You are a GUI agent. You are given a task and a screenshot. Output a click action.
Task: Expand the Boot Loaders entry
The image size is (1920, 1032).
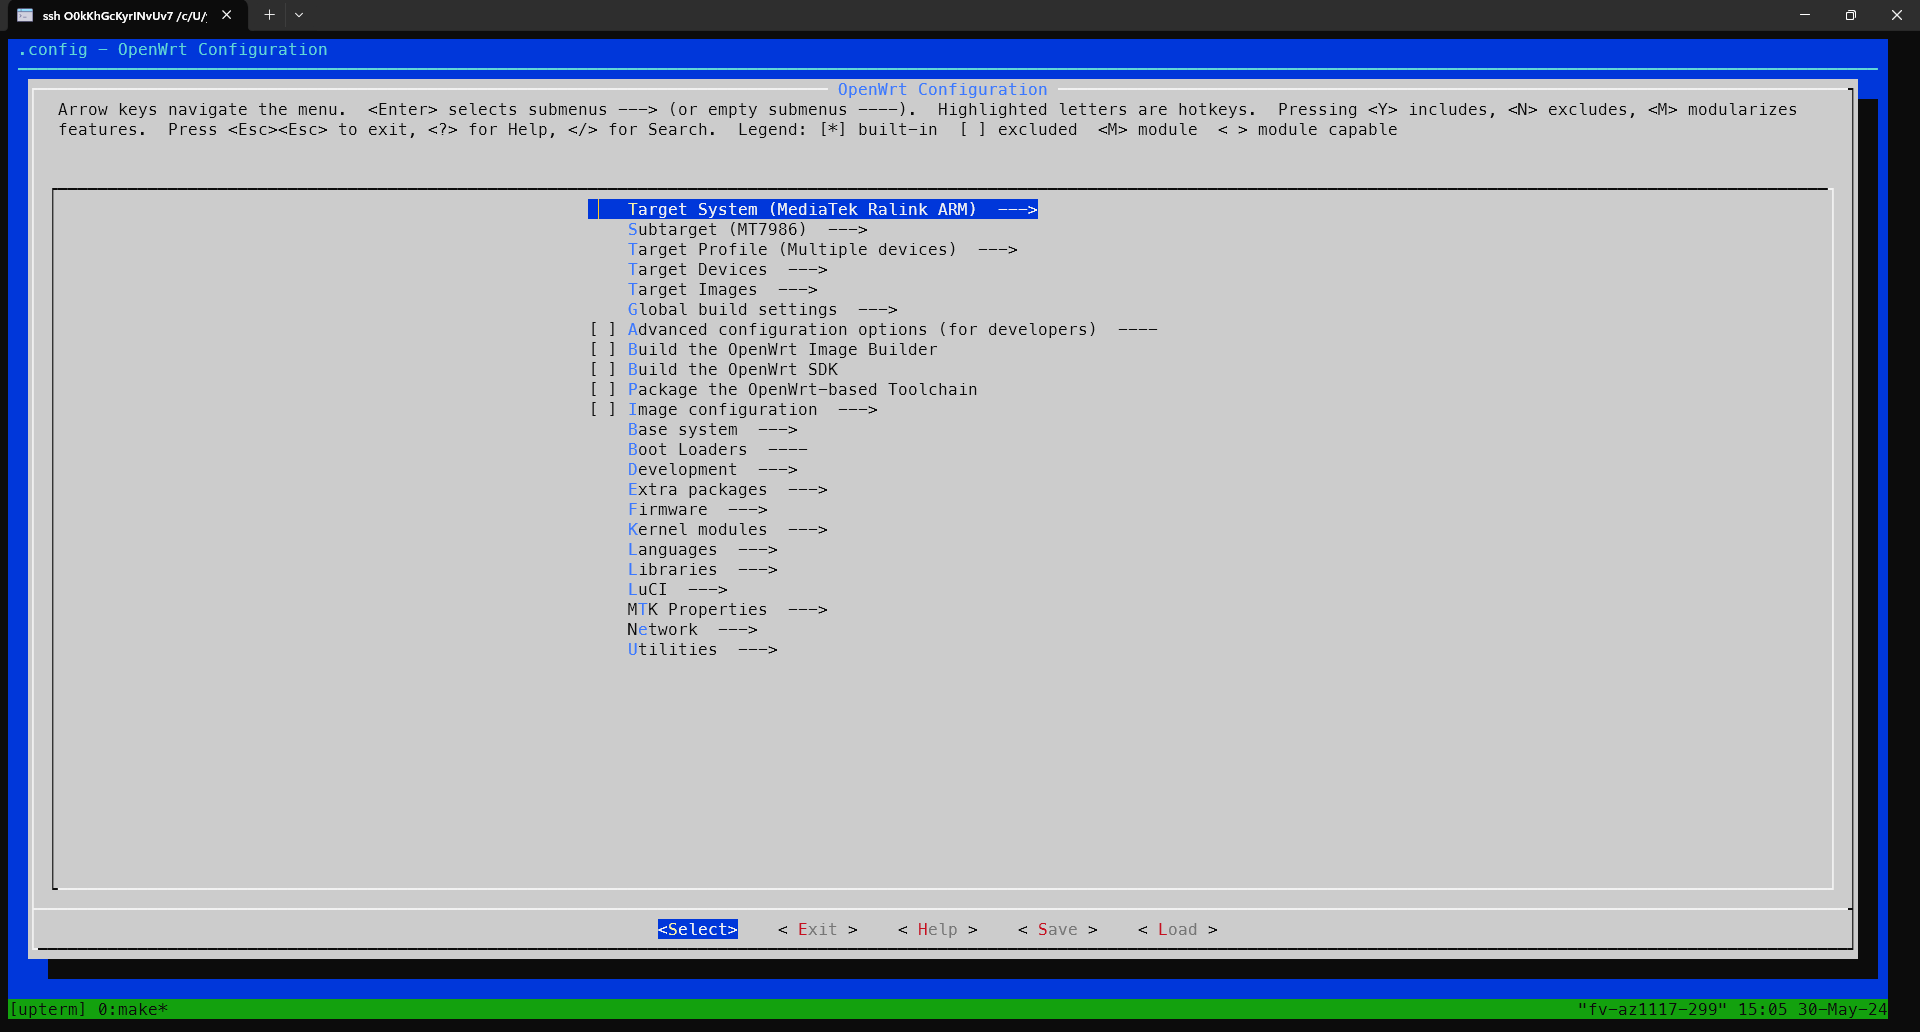(717, 449)
